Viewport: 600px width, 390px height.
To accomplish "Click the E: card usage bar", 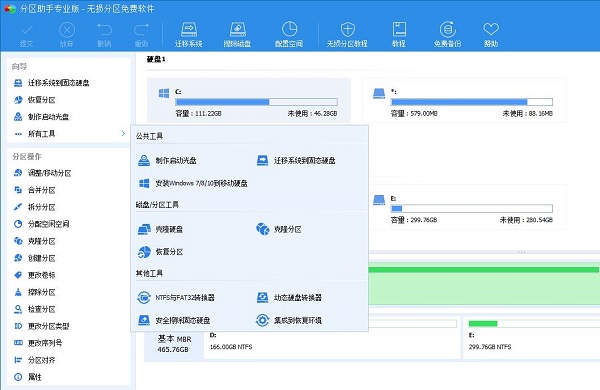I will [x=471, y=209].
